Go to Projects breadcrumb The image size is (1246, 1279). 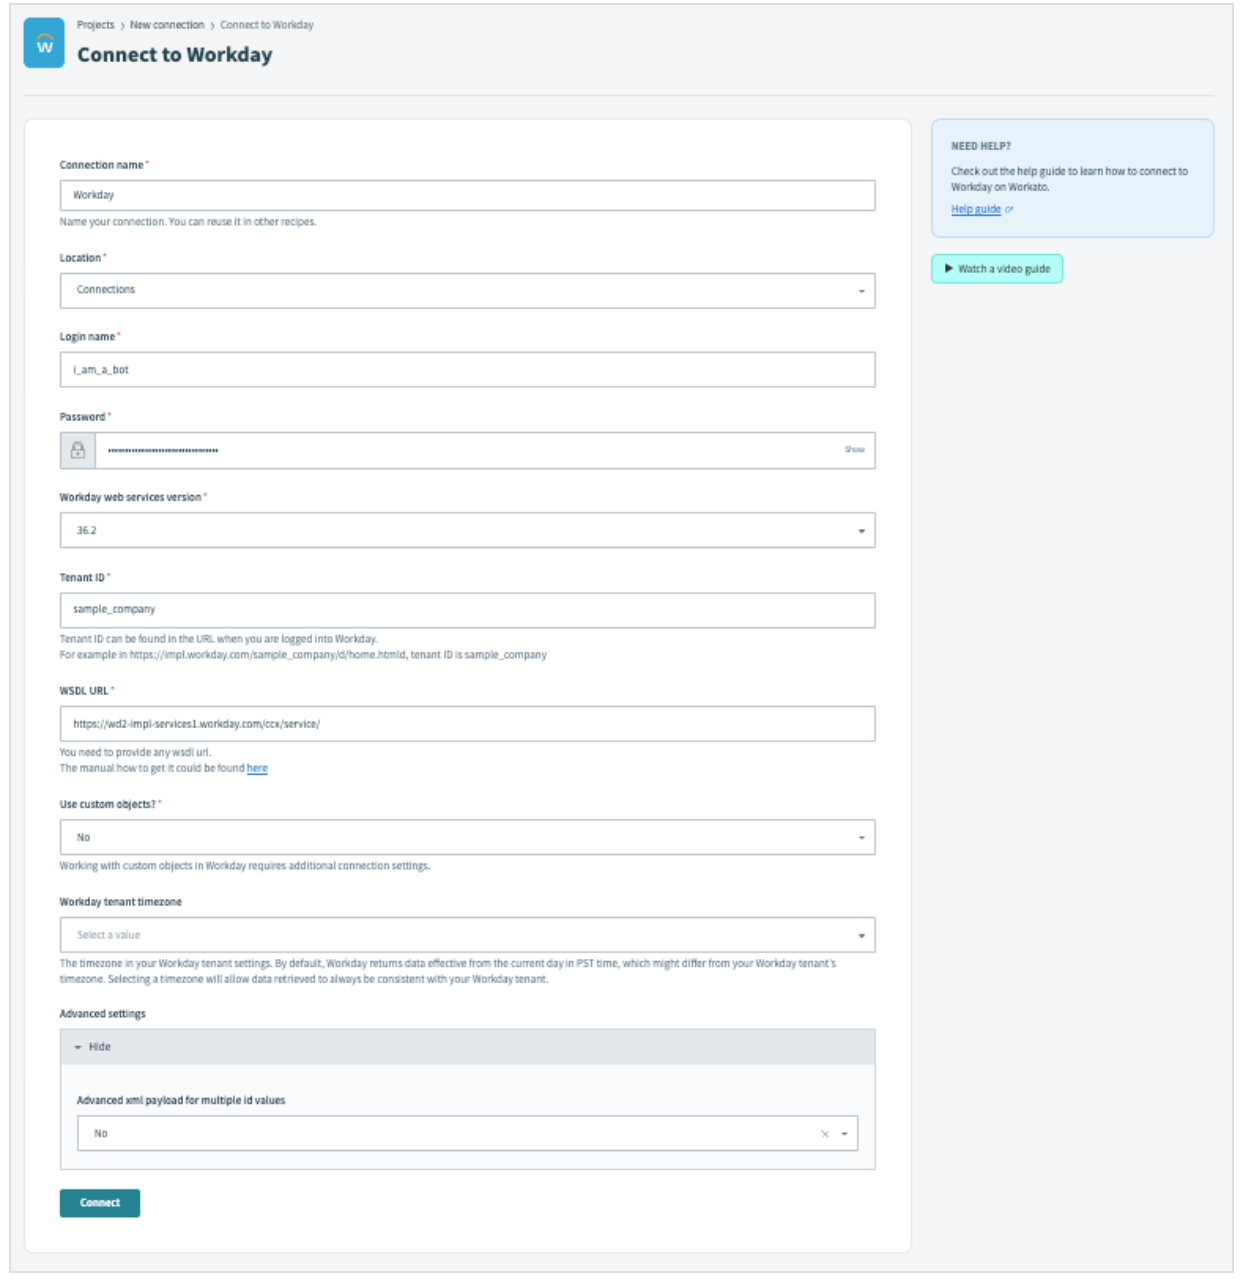[96, 25]
